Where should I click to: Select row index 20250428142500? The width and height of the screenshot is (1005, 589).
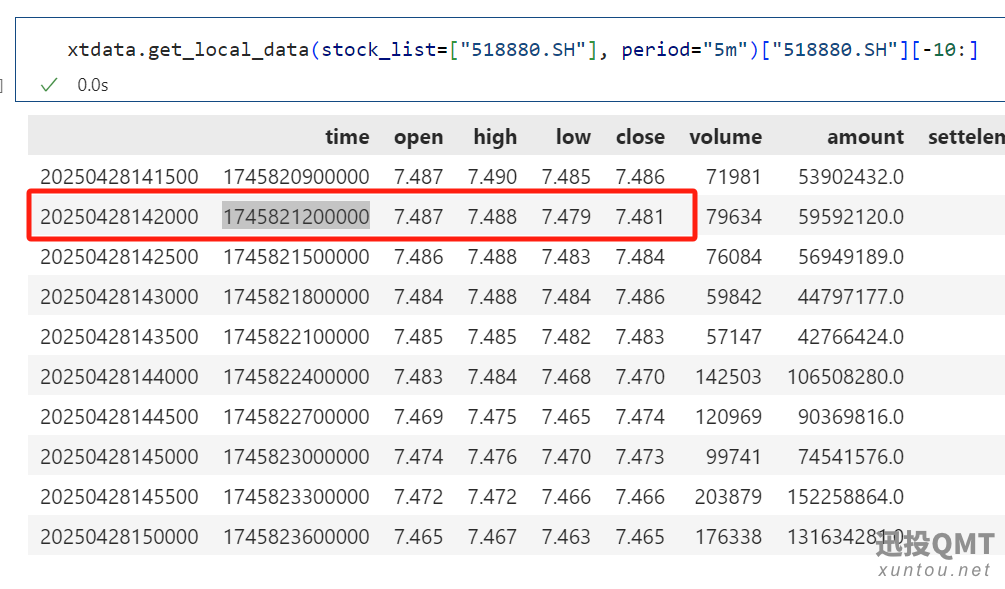tap(119, 257)
